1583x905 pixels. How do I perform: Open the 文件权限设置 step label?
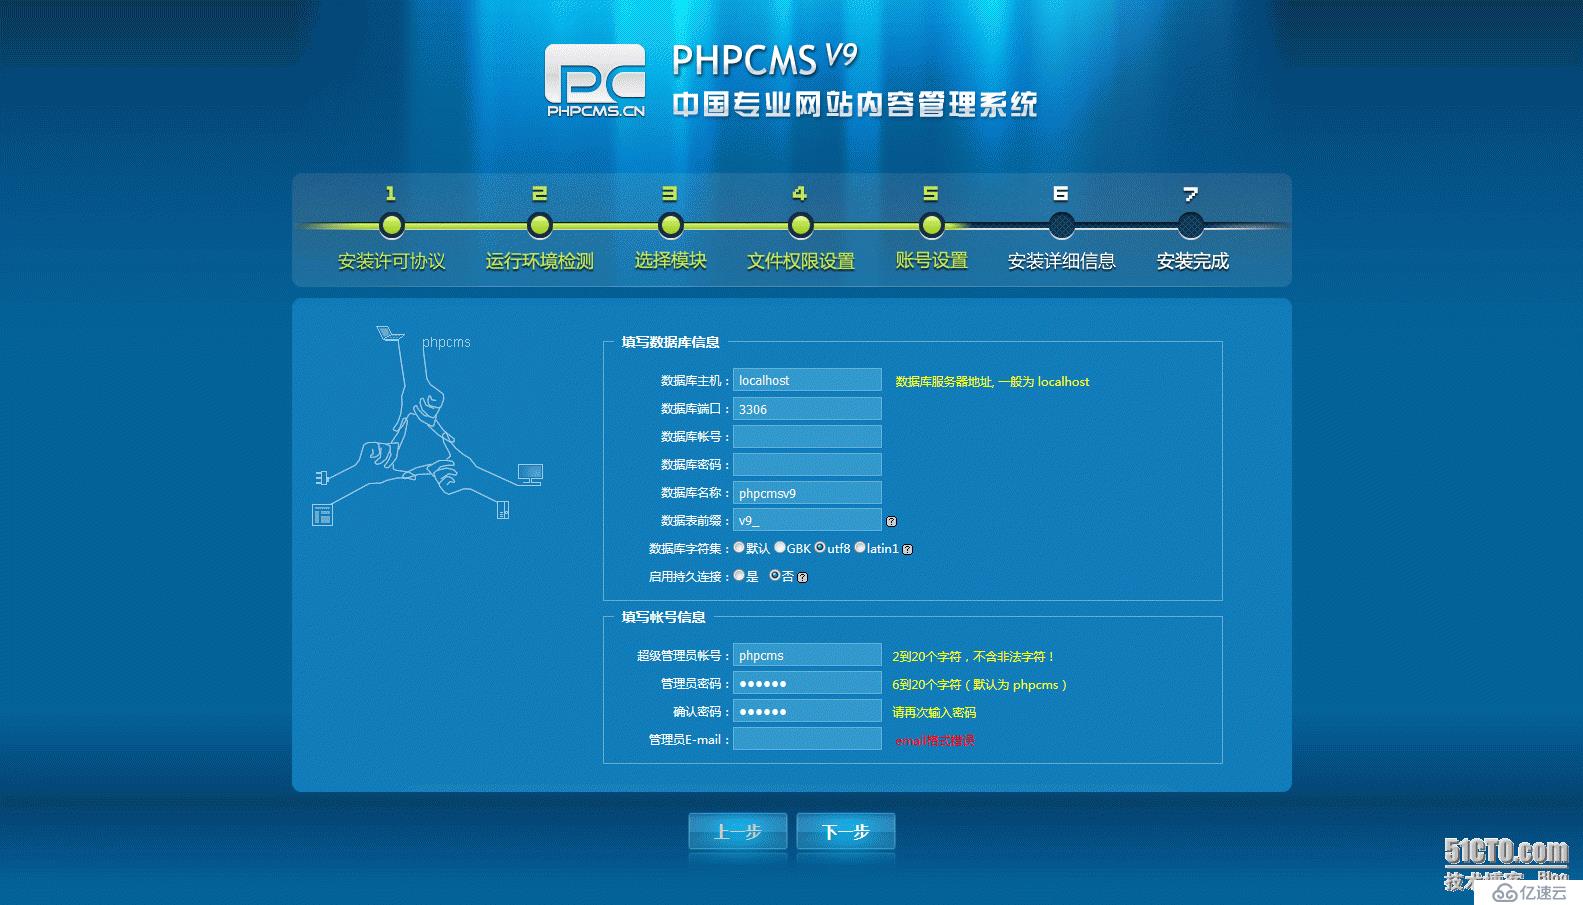point(801,261)
